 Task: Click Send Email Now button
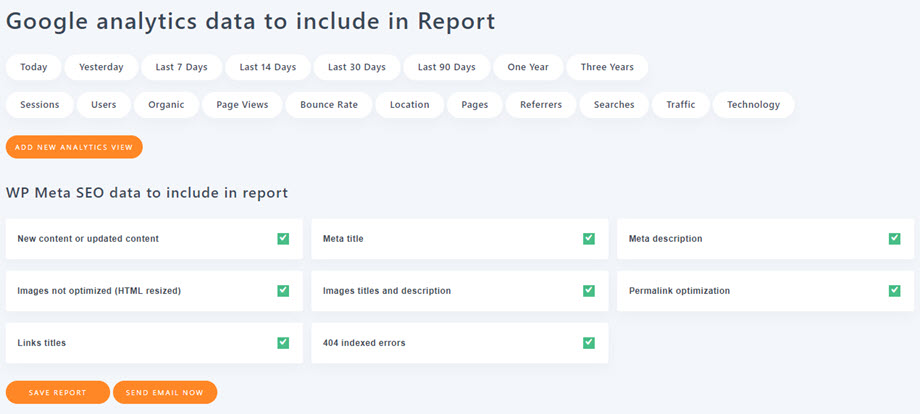tap(165, 392)
